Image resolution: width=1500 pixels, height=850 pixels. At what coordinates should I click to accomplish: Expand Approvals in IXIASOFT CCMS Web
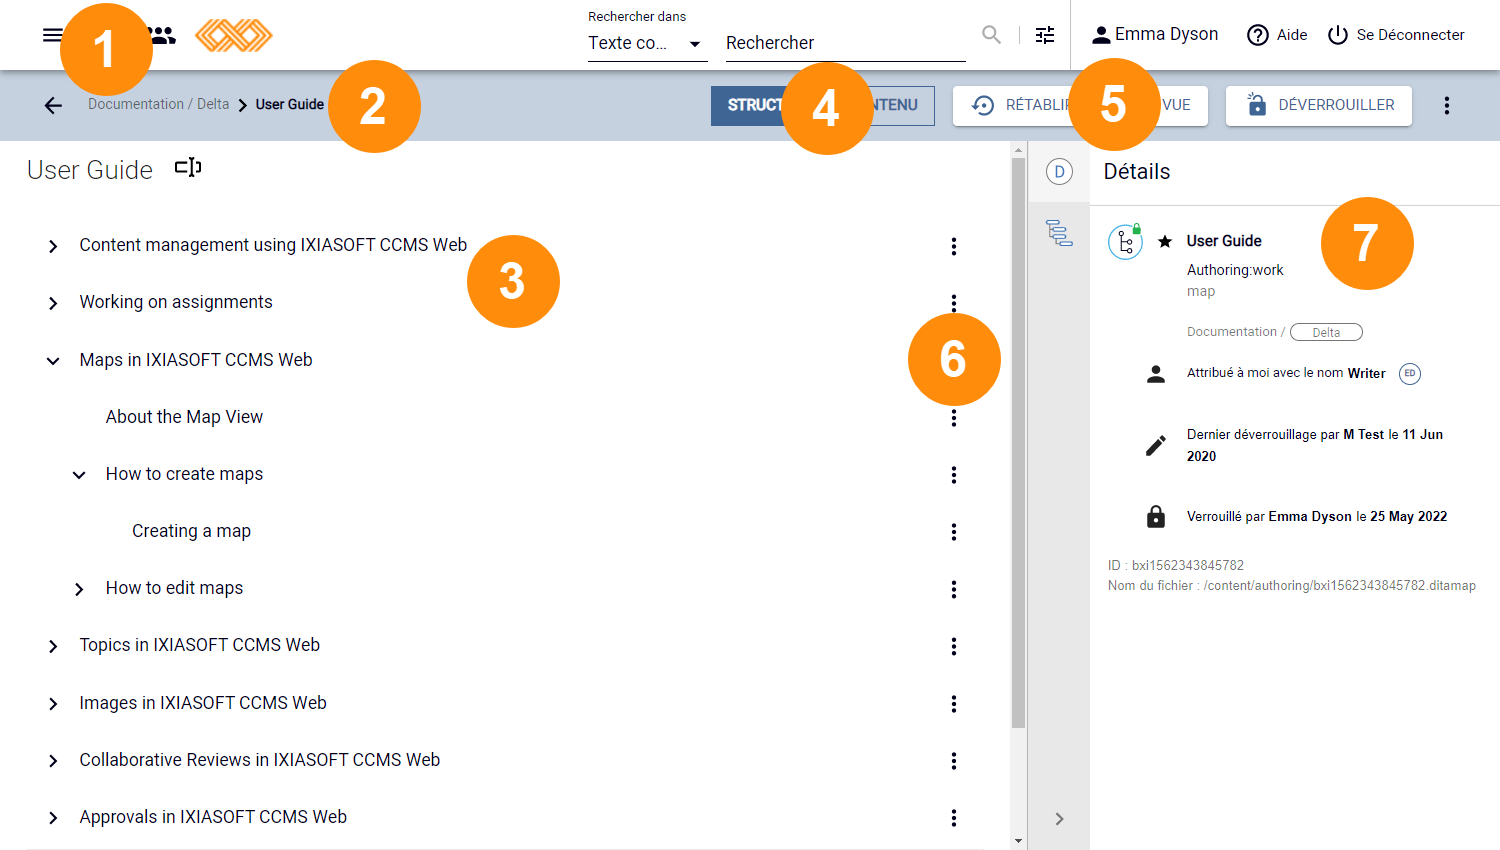coord(53,818)
